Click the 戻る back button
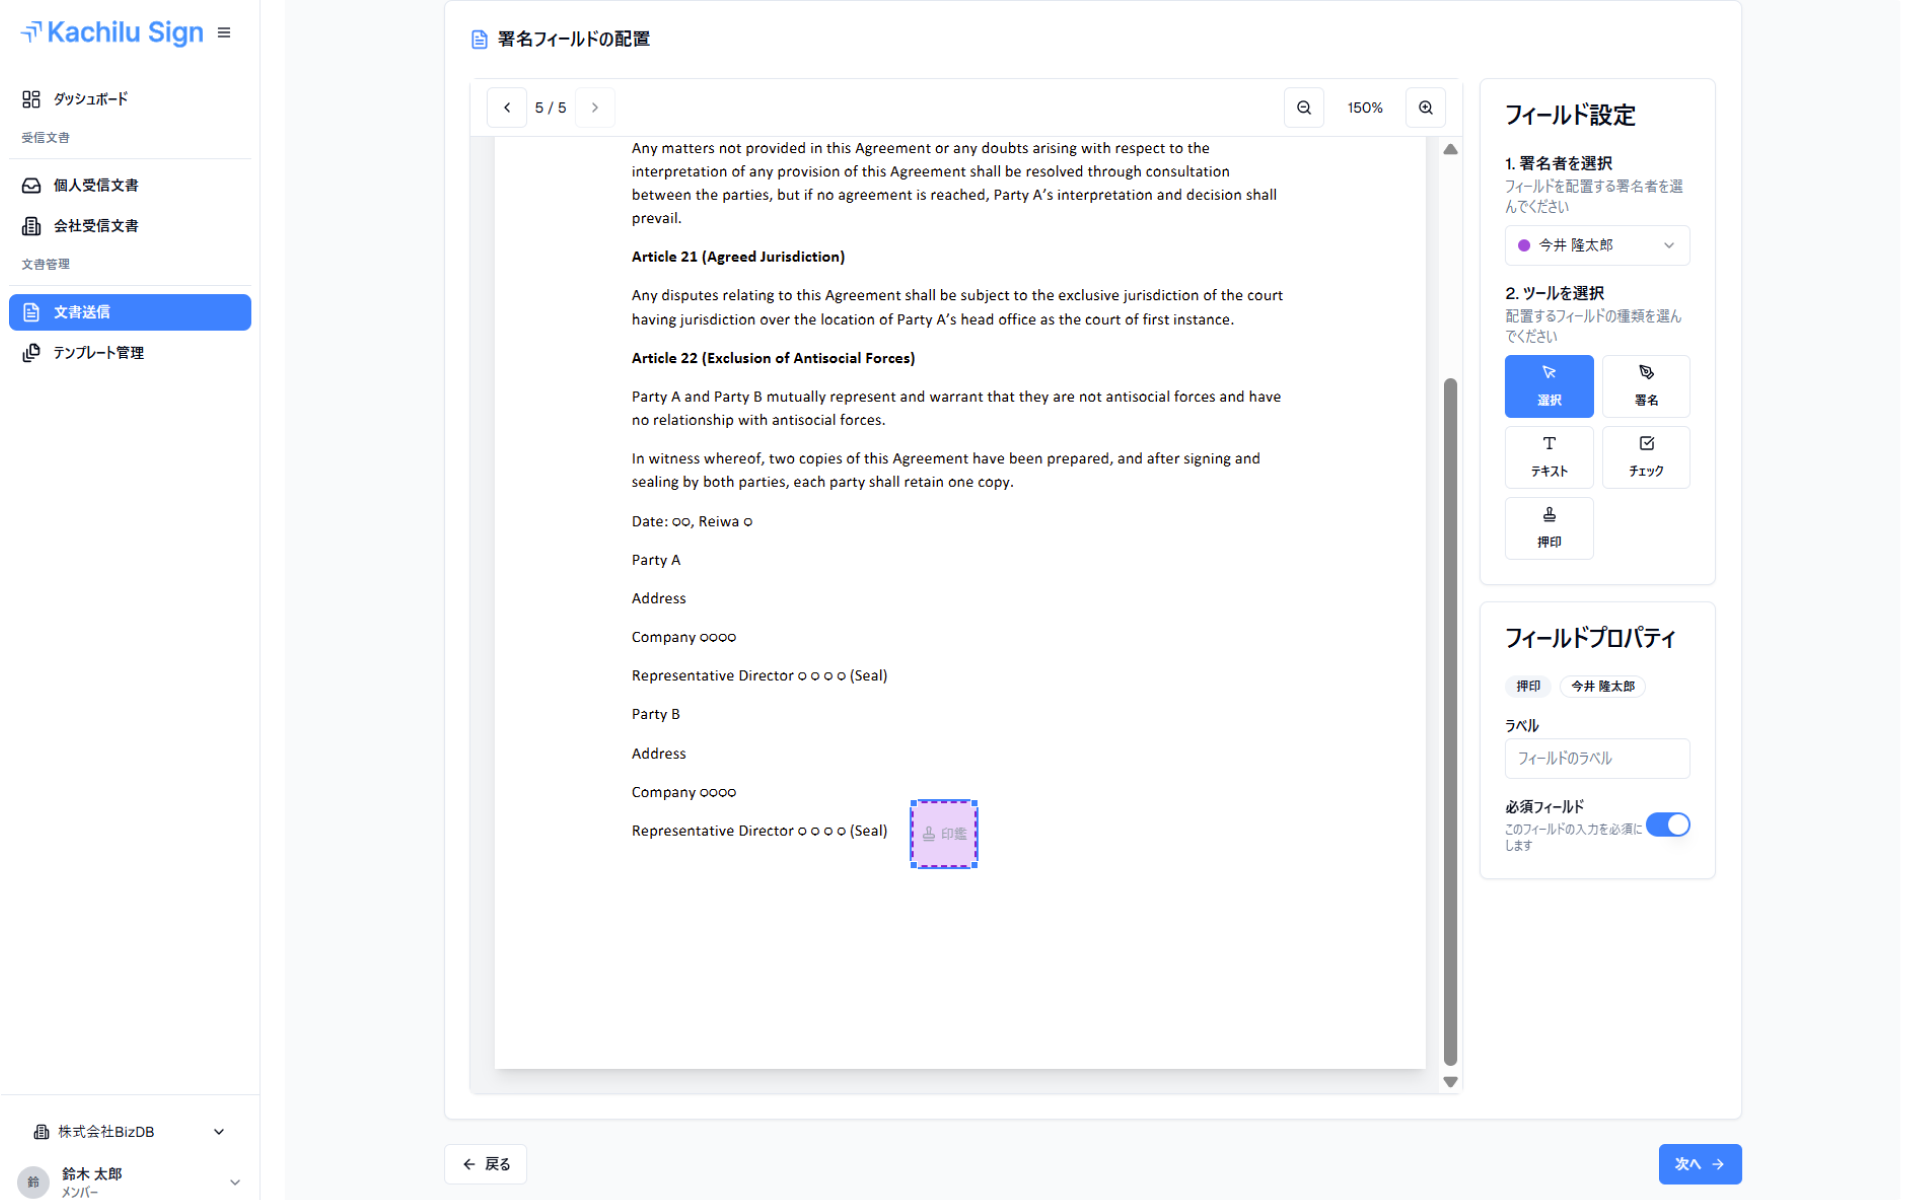Viewport: 1920px width, 1200px height. click(486, 1164)
